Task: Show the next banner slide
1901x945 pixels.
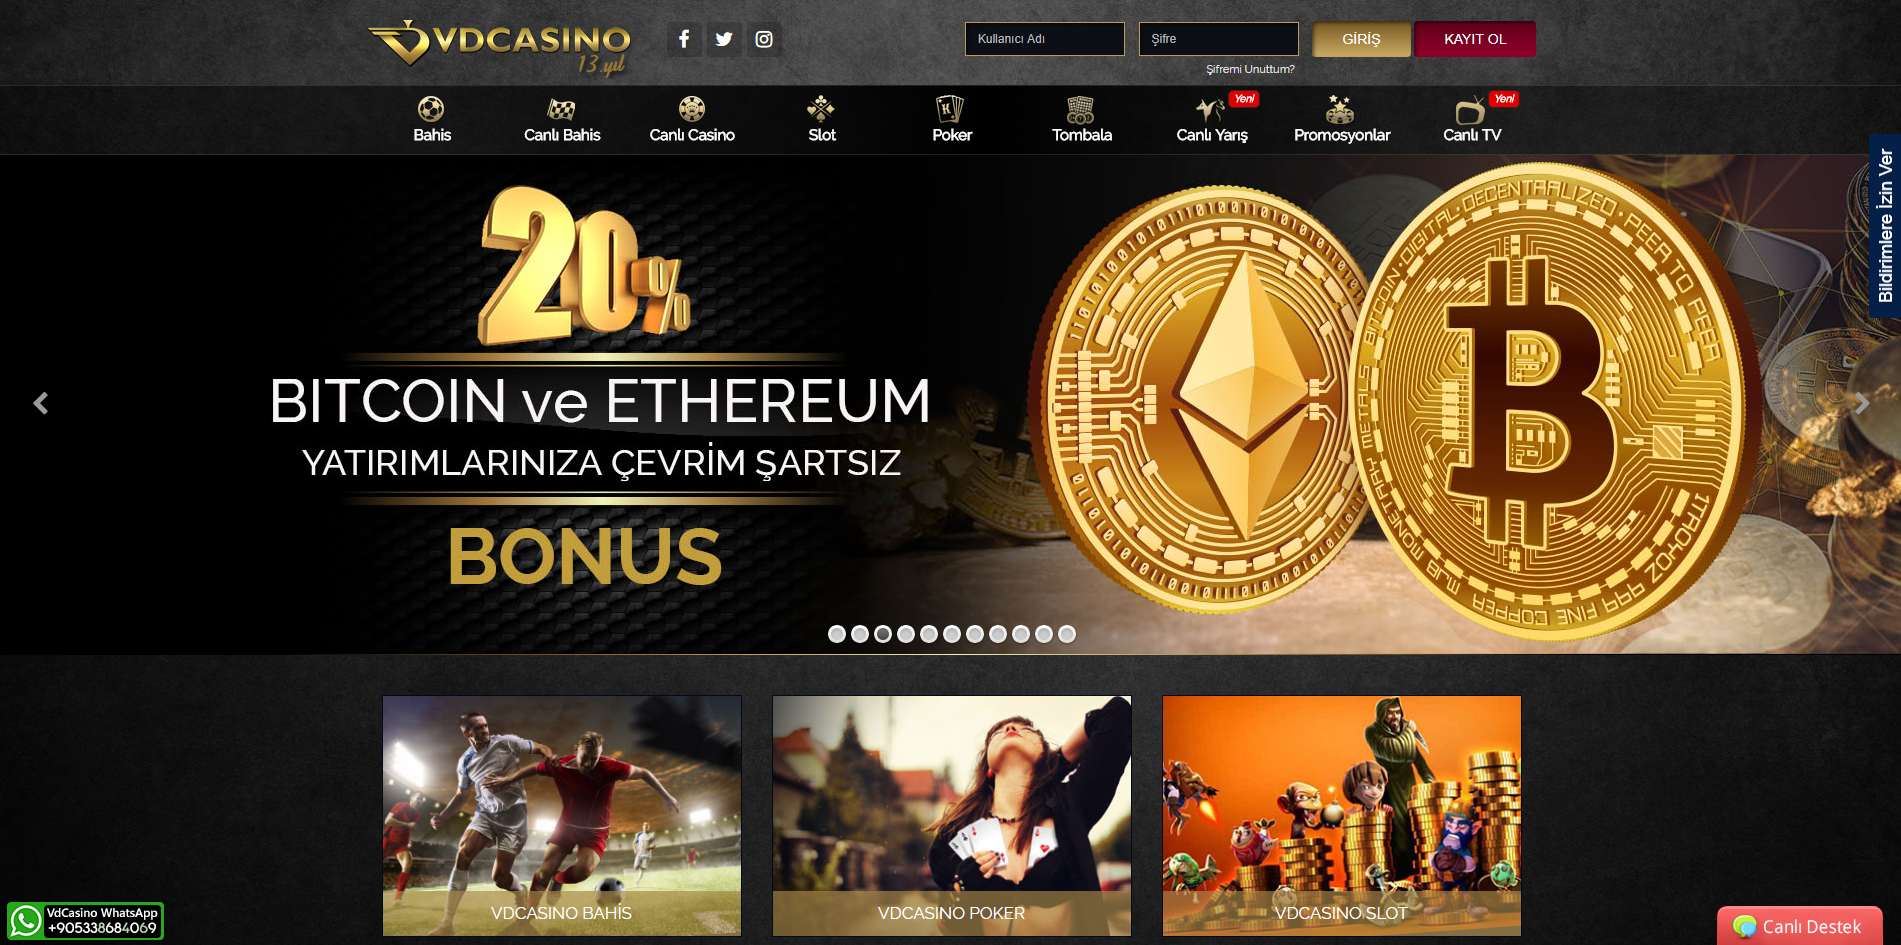Action: [x=1861, y=403]
